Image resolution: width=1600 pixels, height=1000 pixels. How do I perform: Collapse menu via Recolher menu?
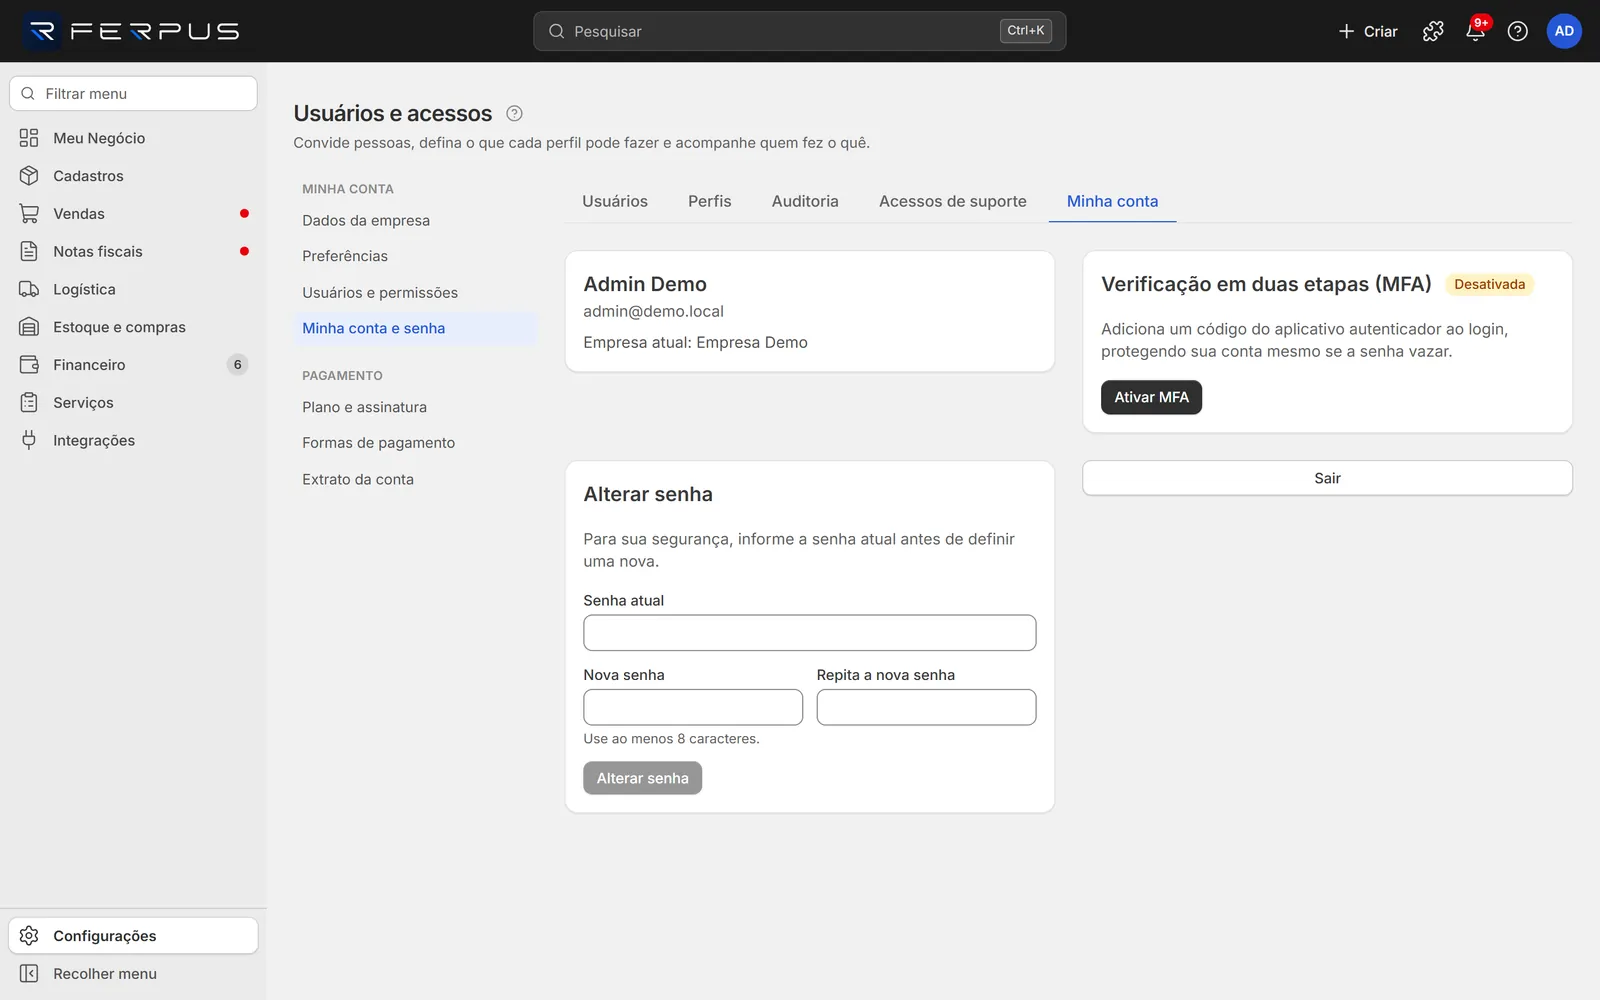point(133,974)
